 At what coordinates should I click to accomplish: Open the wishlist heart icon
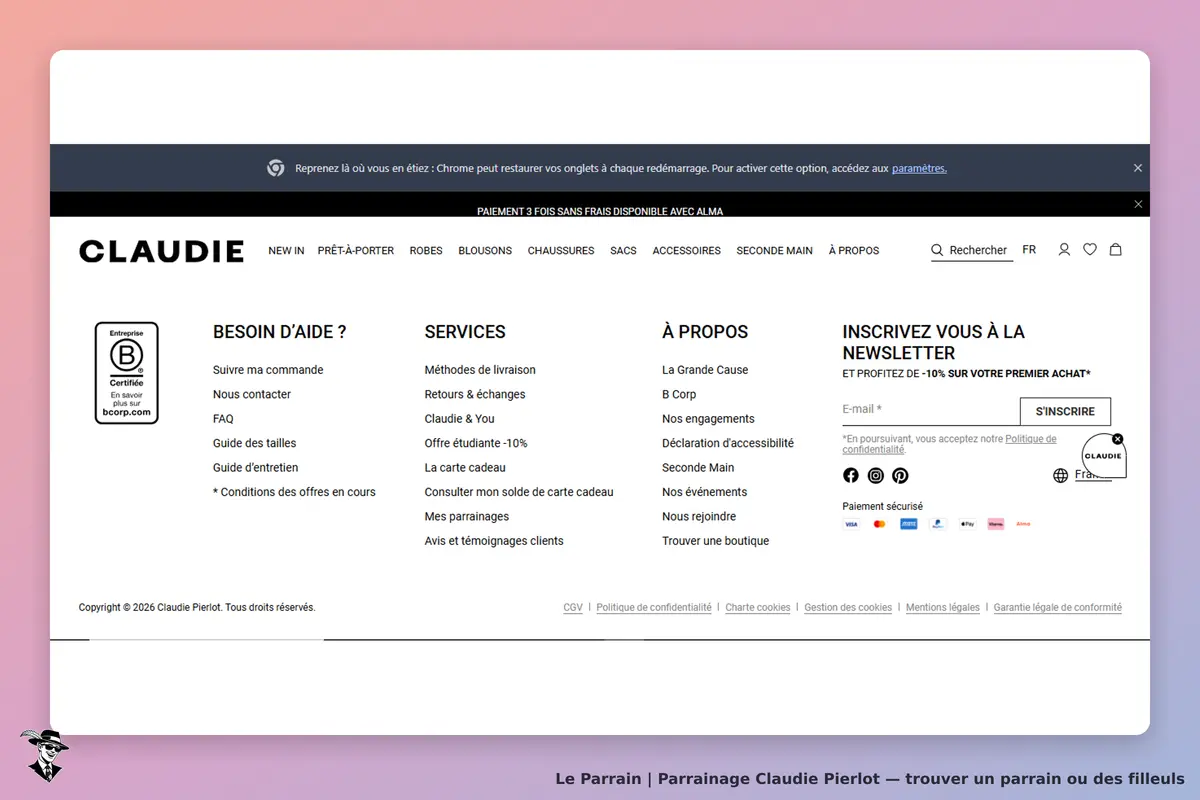point(1090,250)
